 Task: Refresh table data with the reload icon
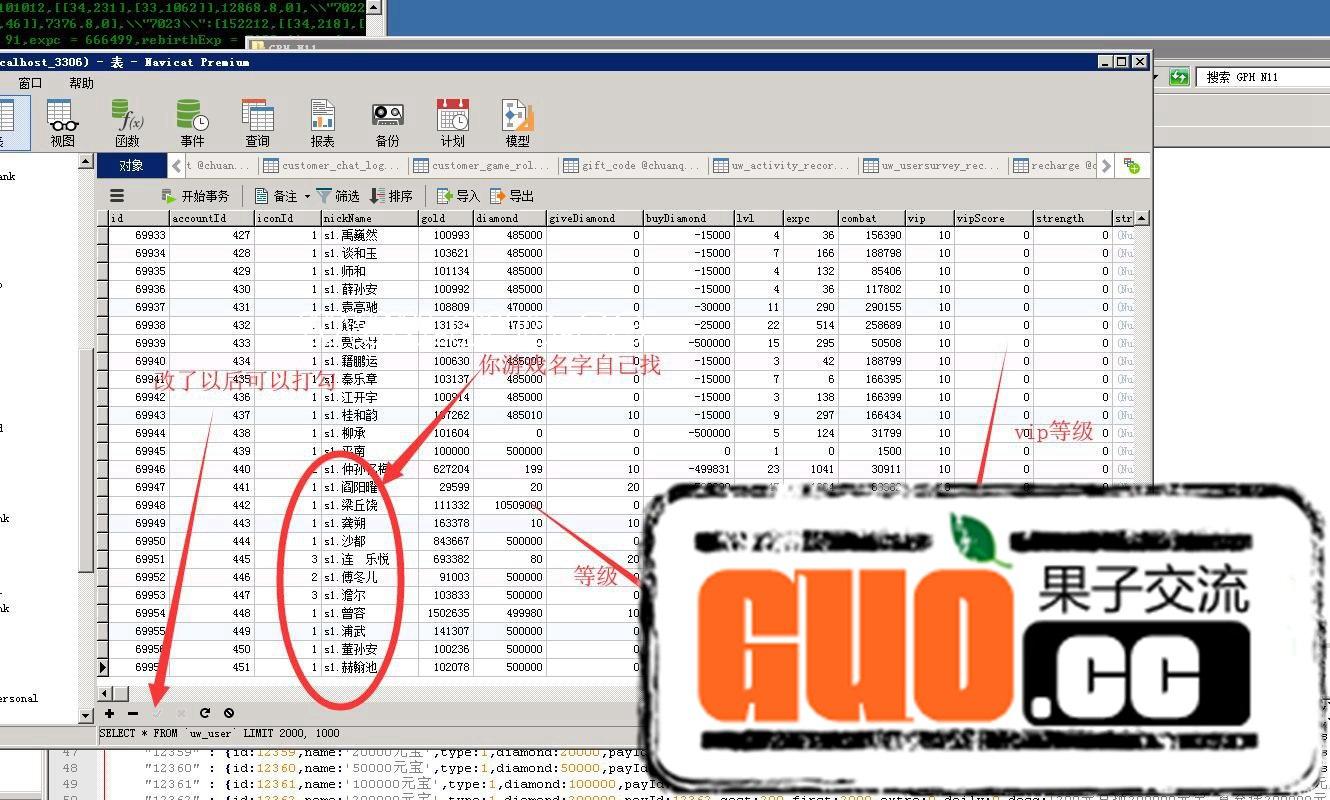[205, 713]
